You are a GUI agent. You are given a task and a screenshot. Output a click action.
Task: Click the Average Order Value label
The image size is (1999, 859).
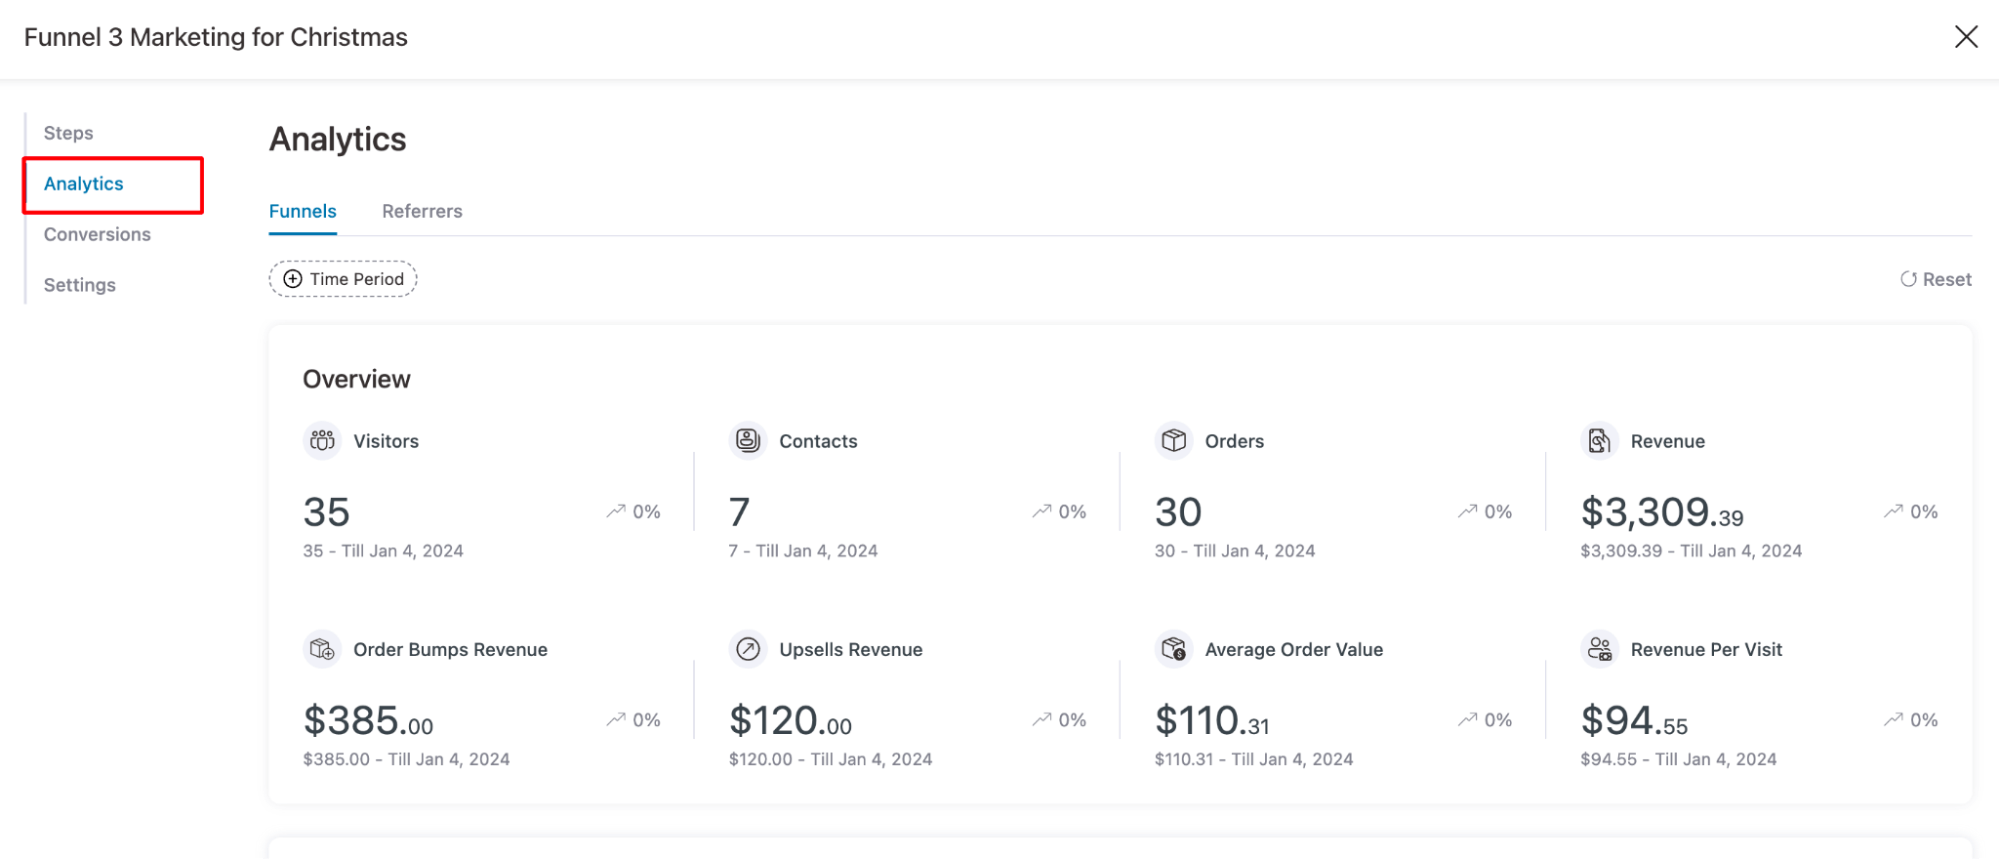(1294, 649)
